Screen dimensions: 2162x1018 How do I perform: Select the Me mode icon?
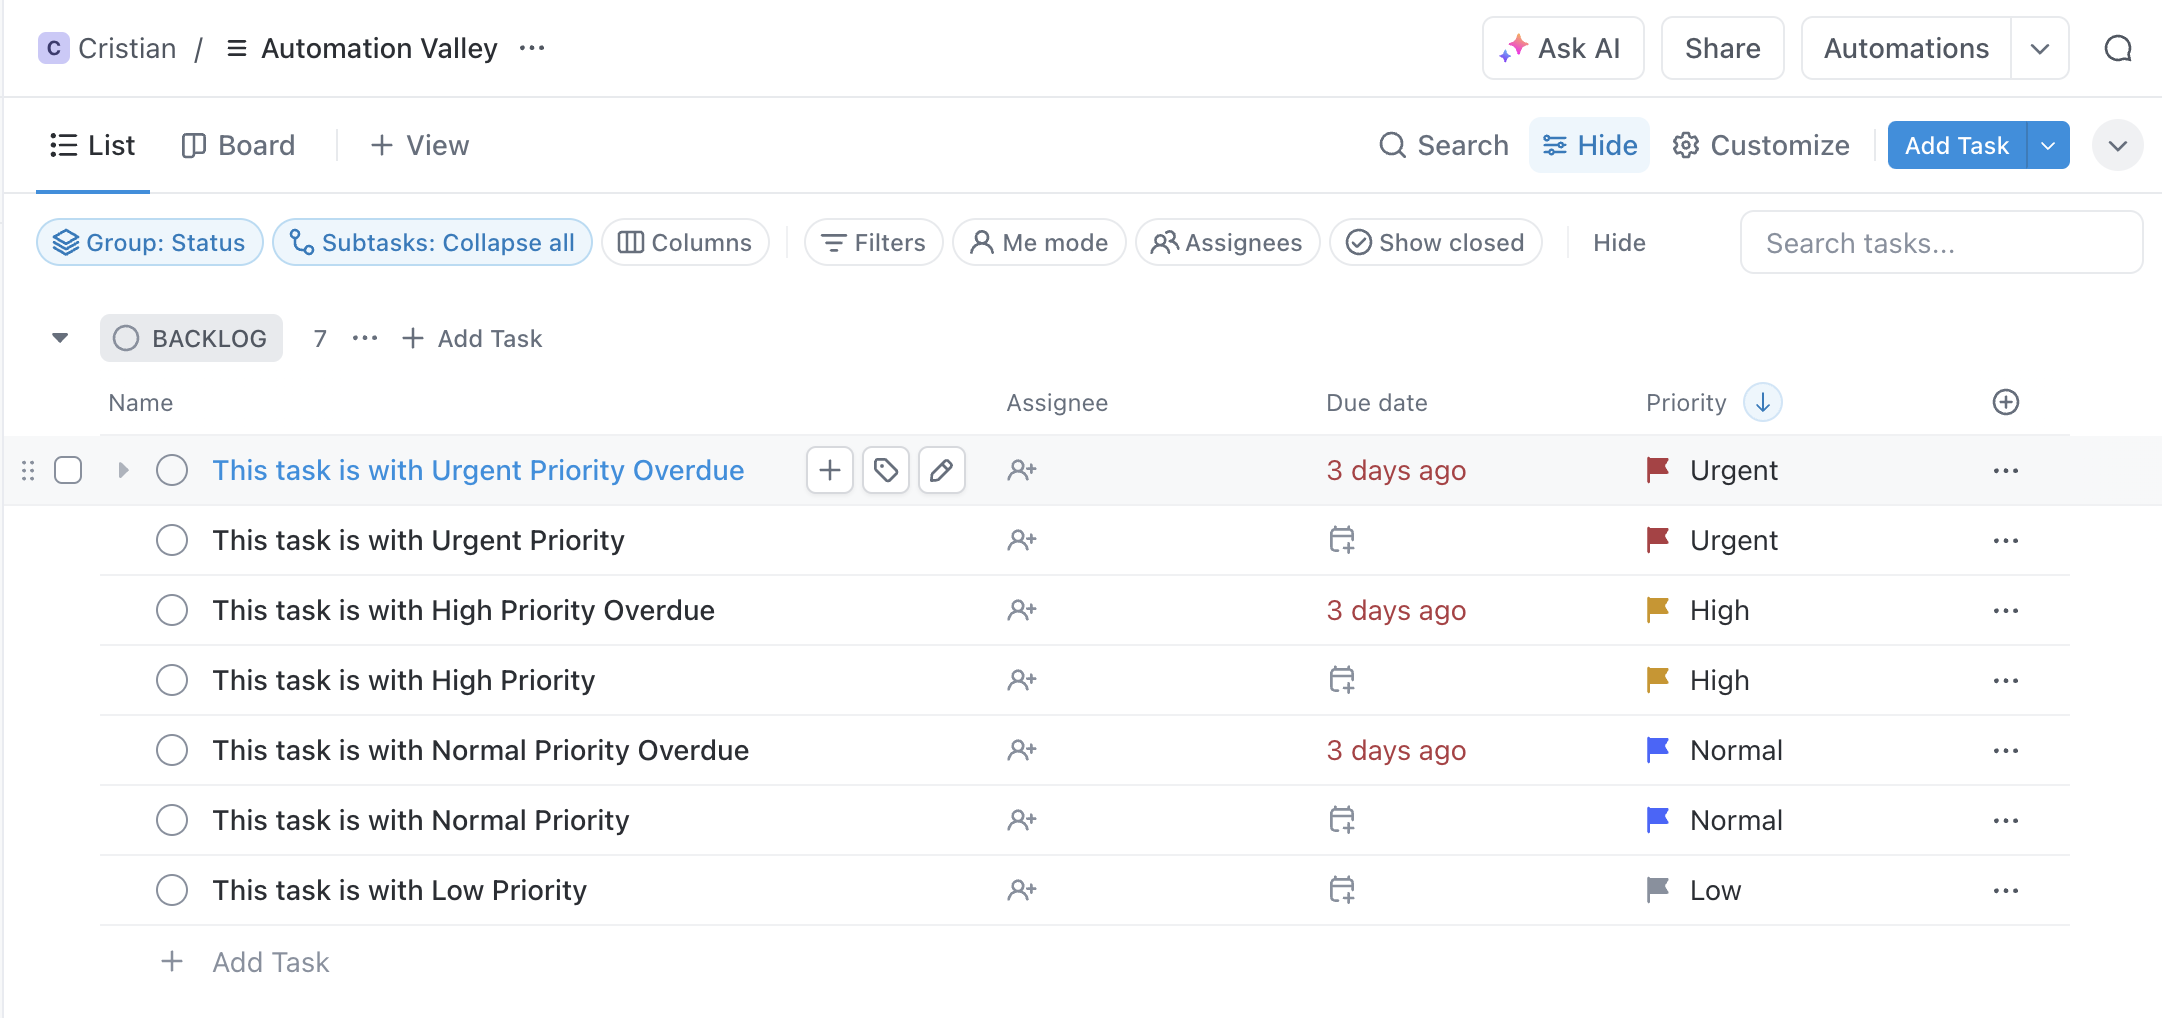pyautogui.click(x=981, y=242)
